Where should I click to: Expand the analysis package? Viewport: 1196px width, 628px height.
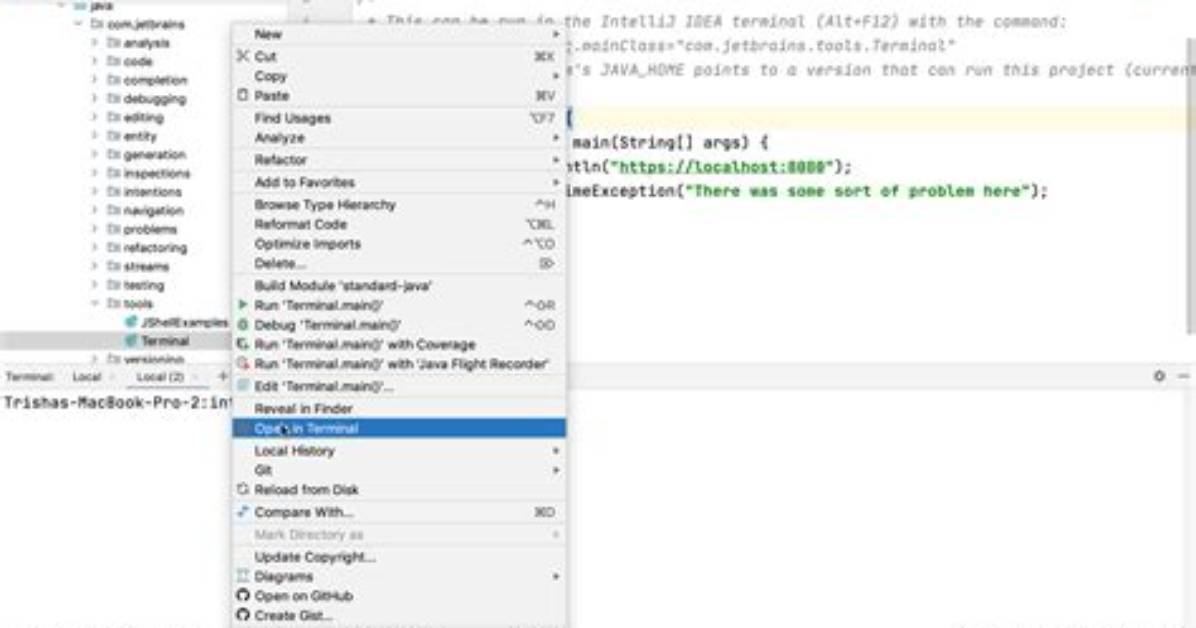coord(95,43)
